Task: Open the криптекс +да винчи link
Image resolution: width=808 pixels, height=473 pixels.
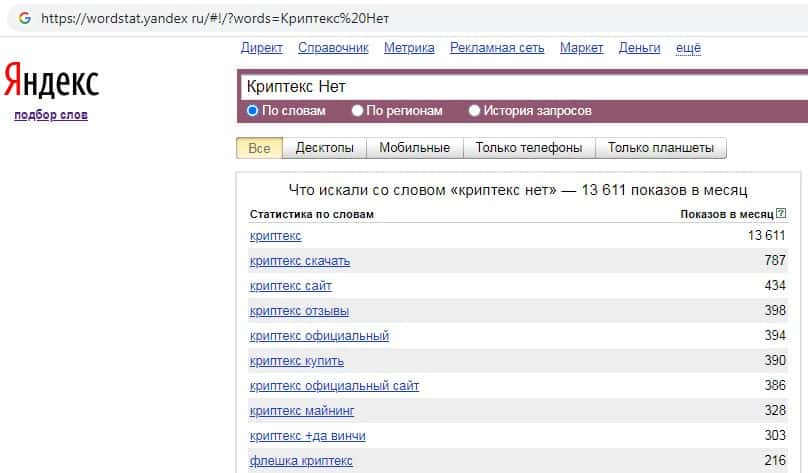Action: click(307, 436)
